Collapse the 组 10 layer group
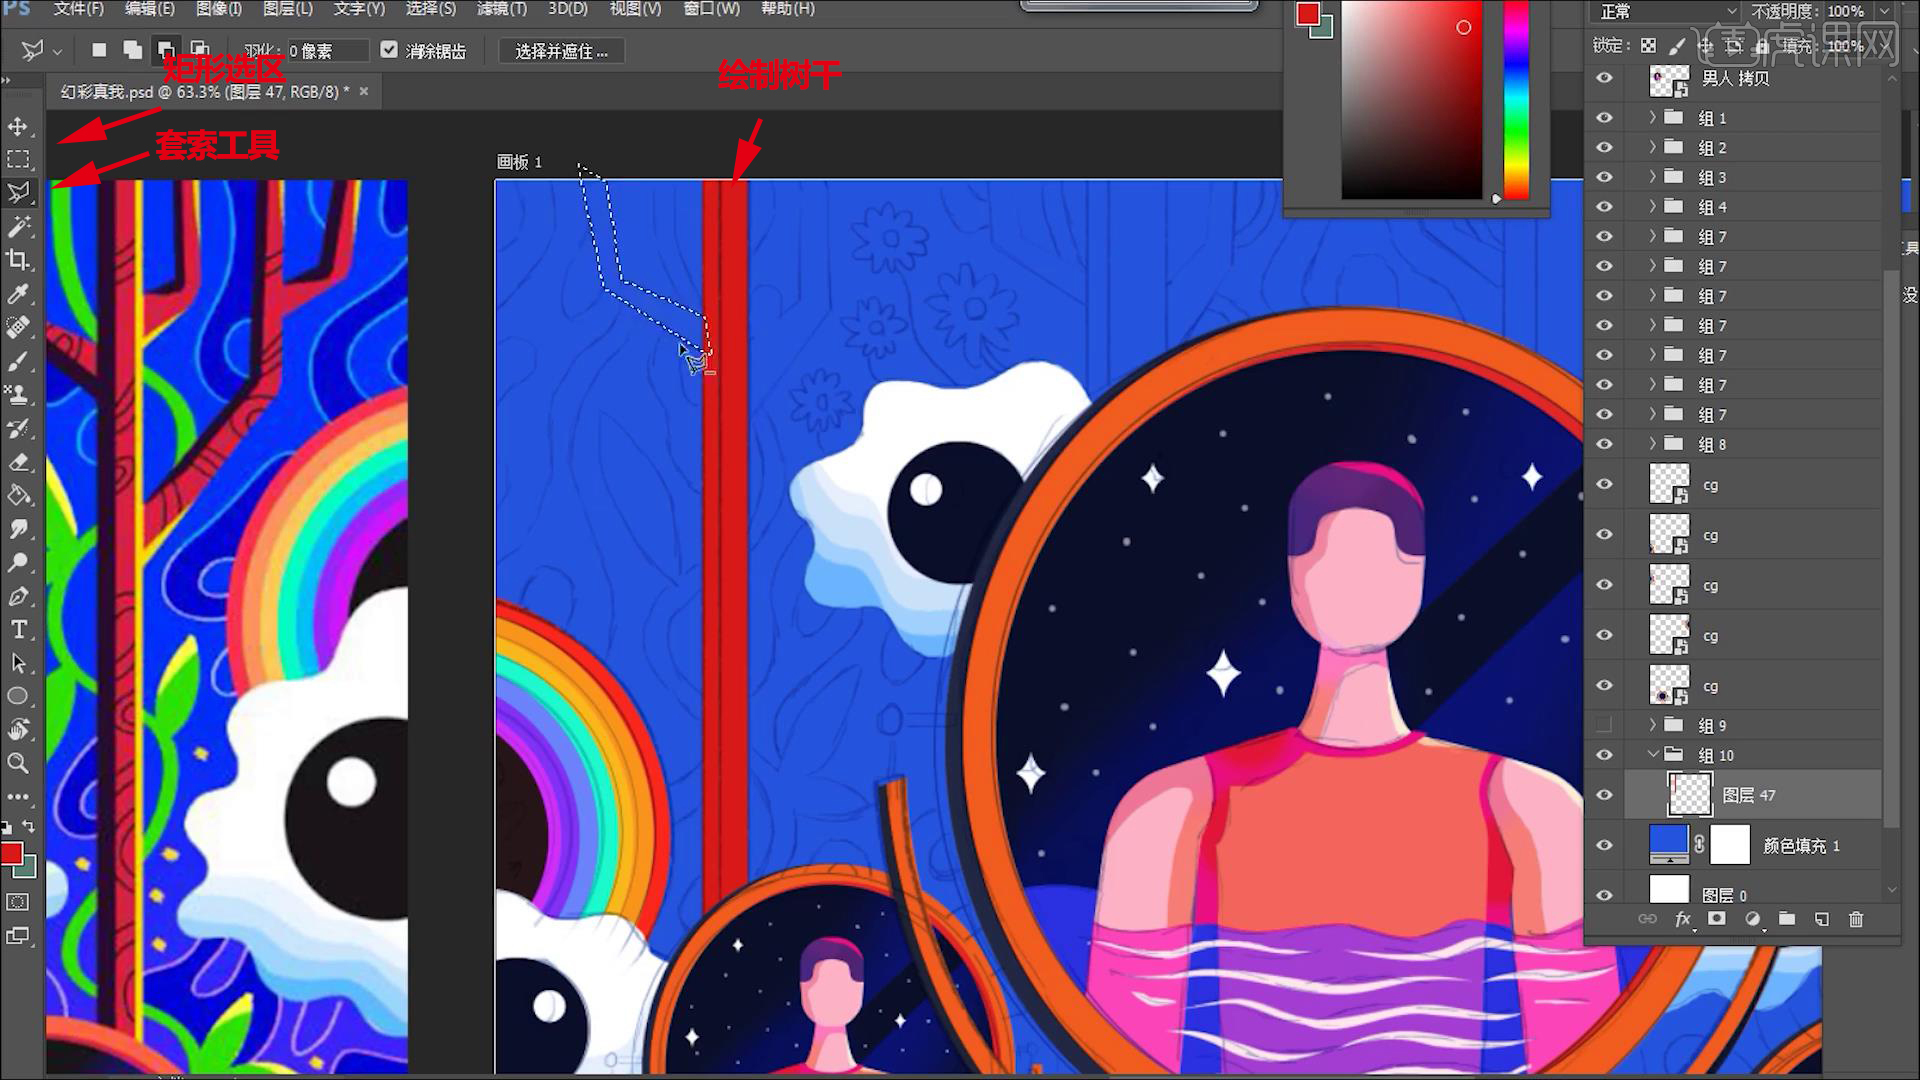This screenshot has width=1920, height=1080. (x=1653, y=754)
